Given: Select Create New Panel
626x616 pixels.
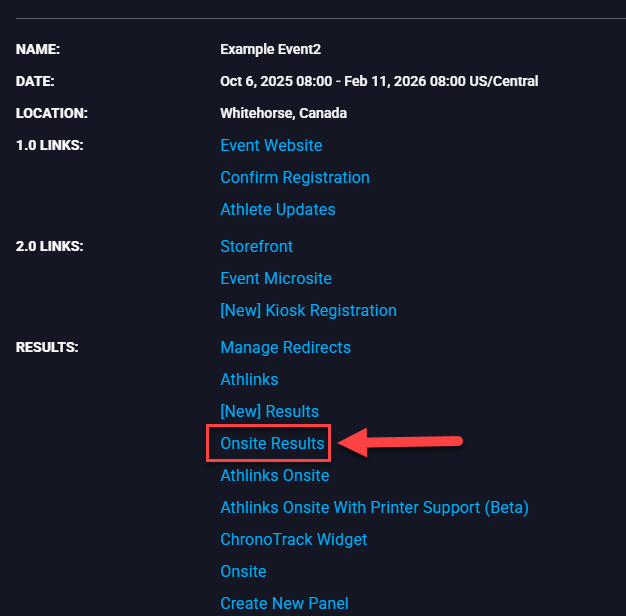Looking at the screenshot, I should coord(284,604).
